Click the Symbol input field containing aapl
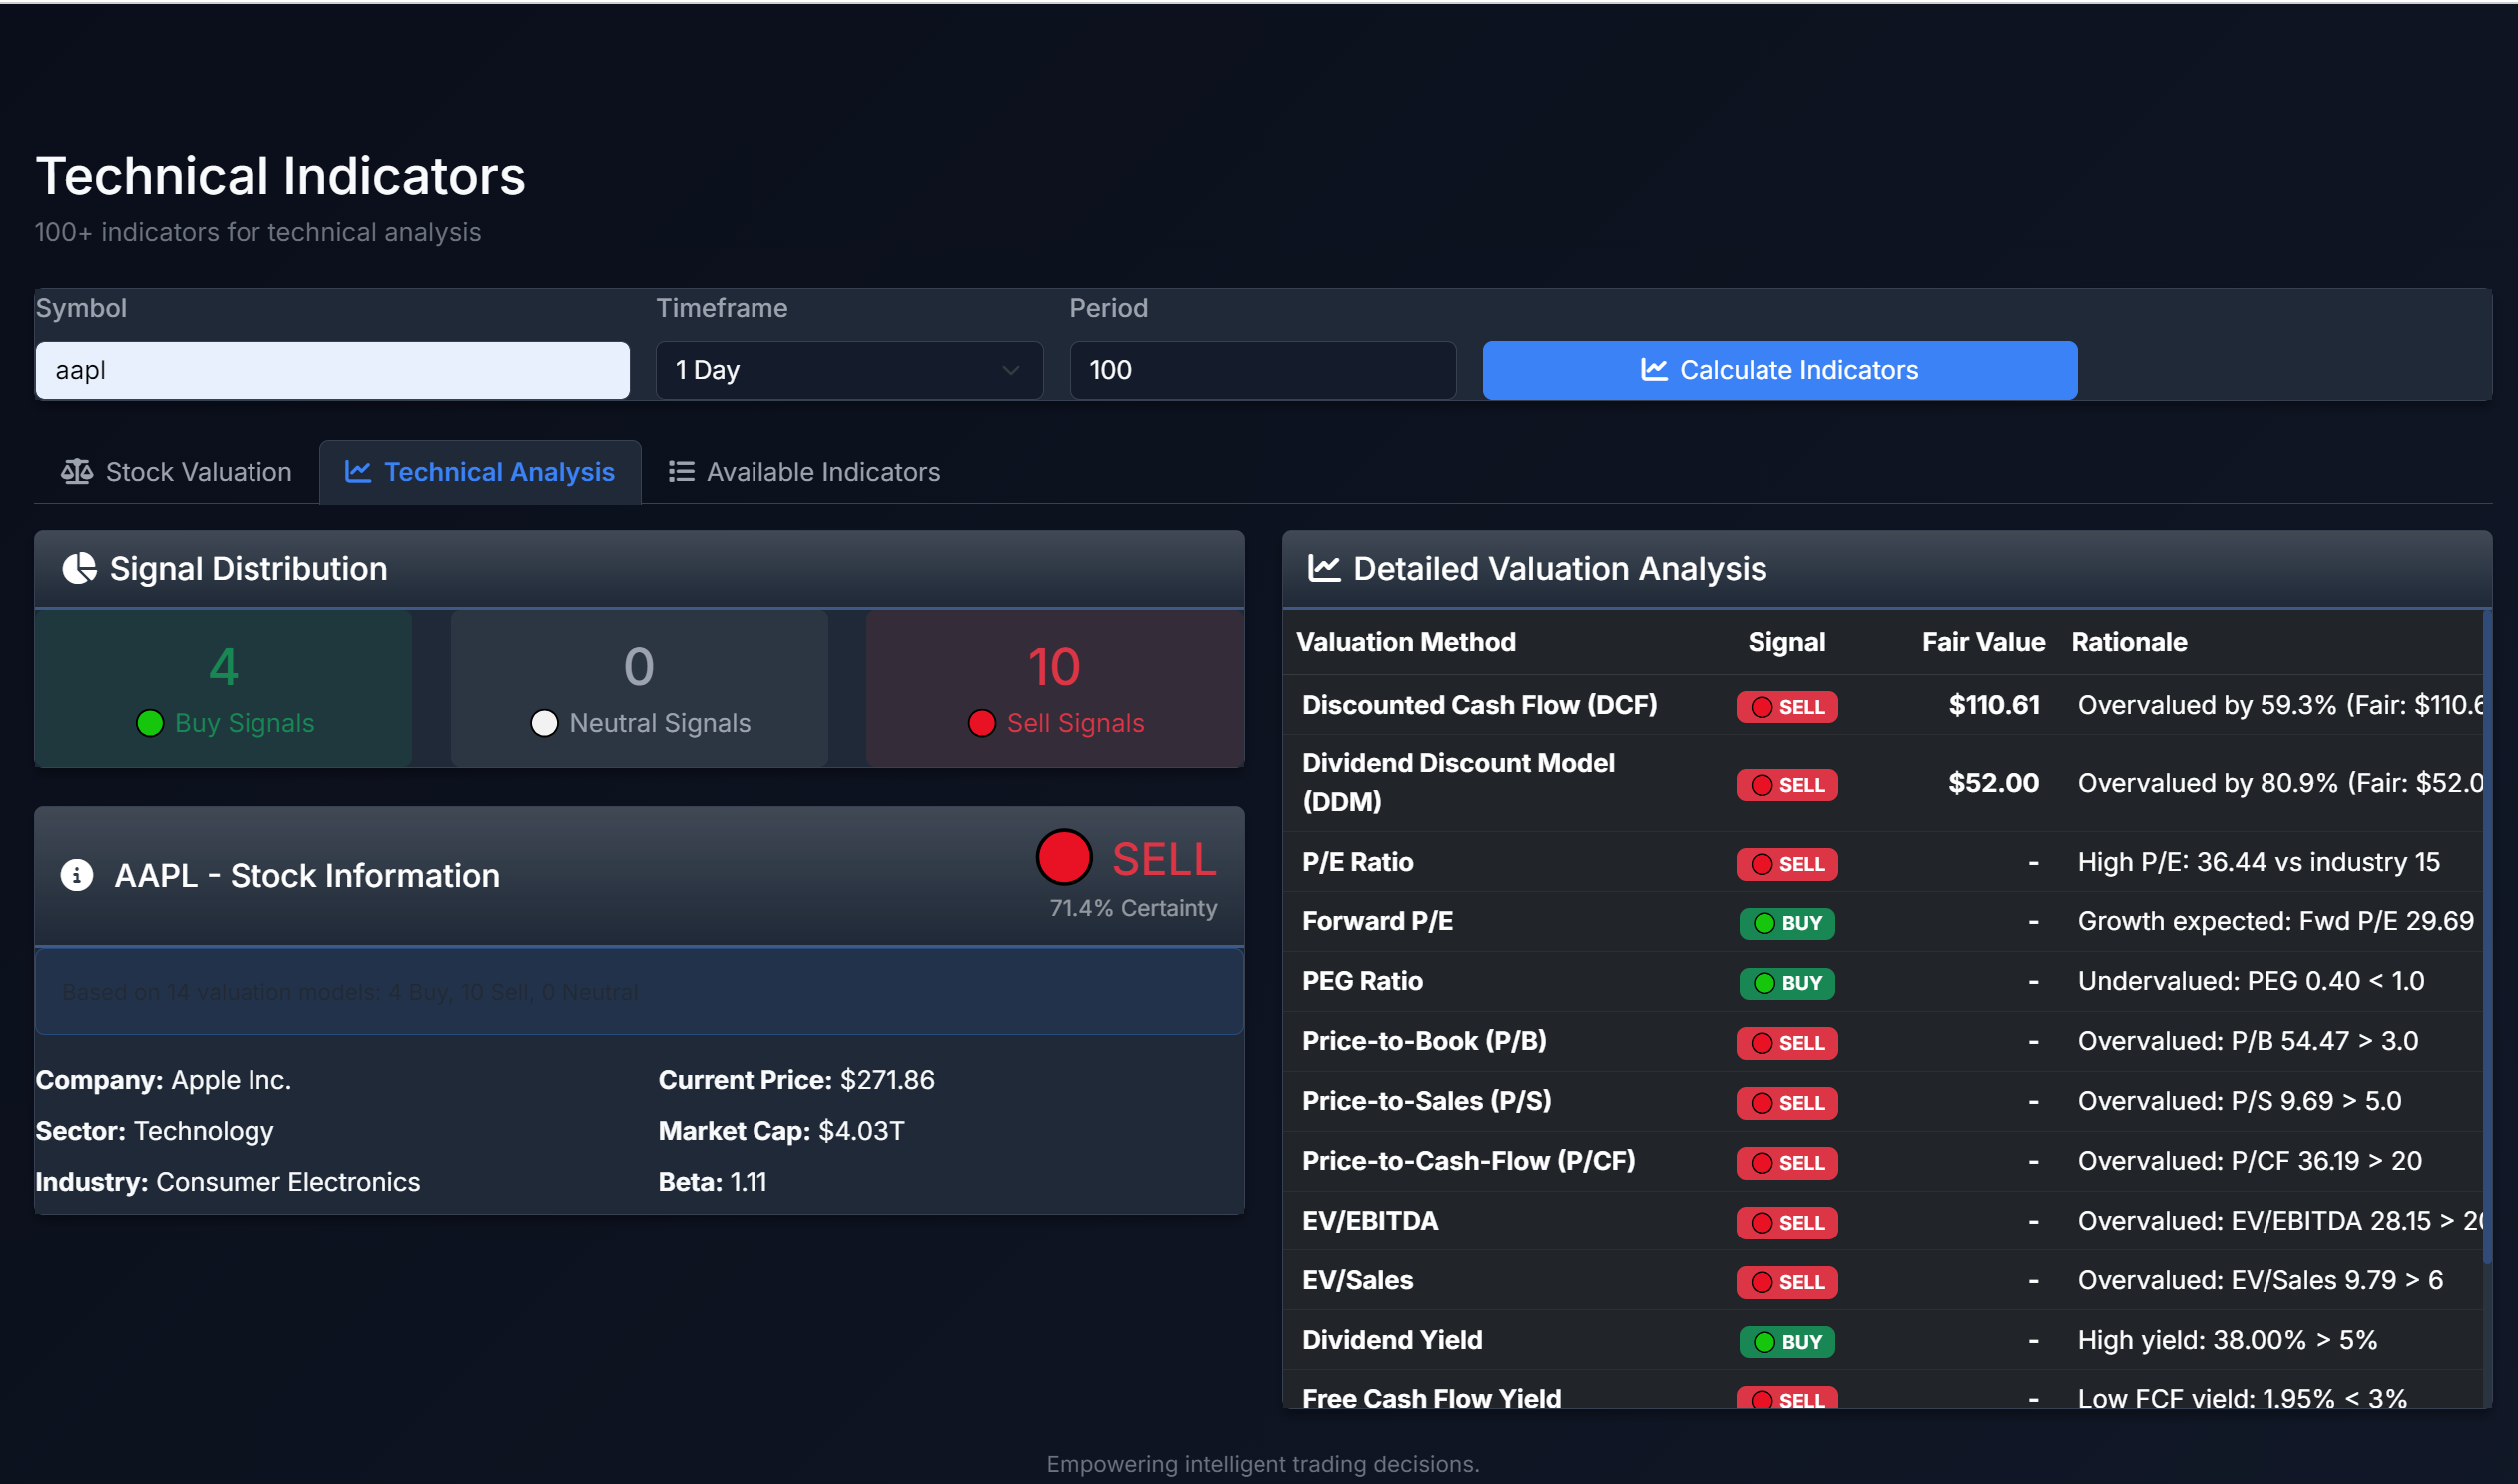The height and width of the screenshot is (1484, 2518). (332, 371)
